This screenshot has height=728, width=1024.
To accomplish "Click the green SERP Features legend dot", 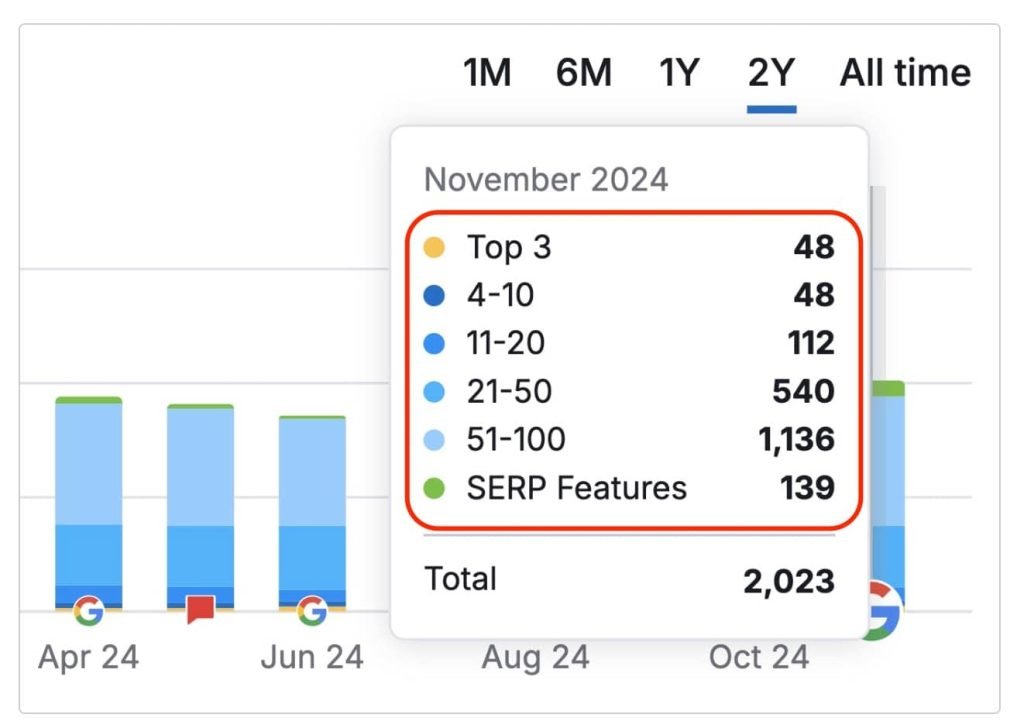I will 434,489.
